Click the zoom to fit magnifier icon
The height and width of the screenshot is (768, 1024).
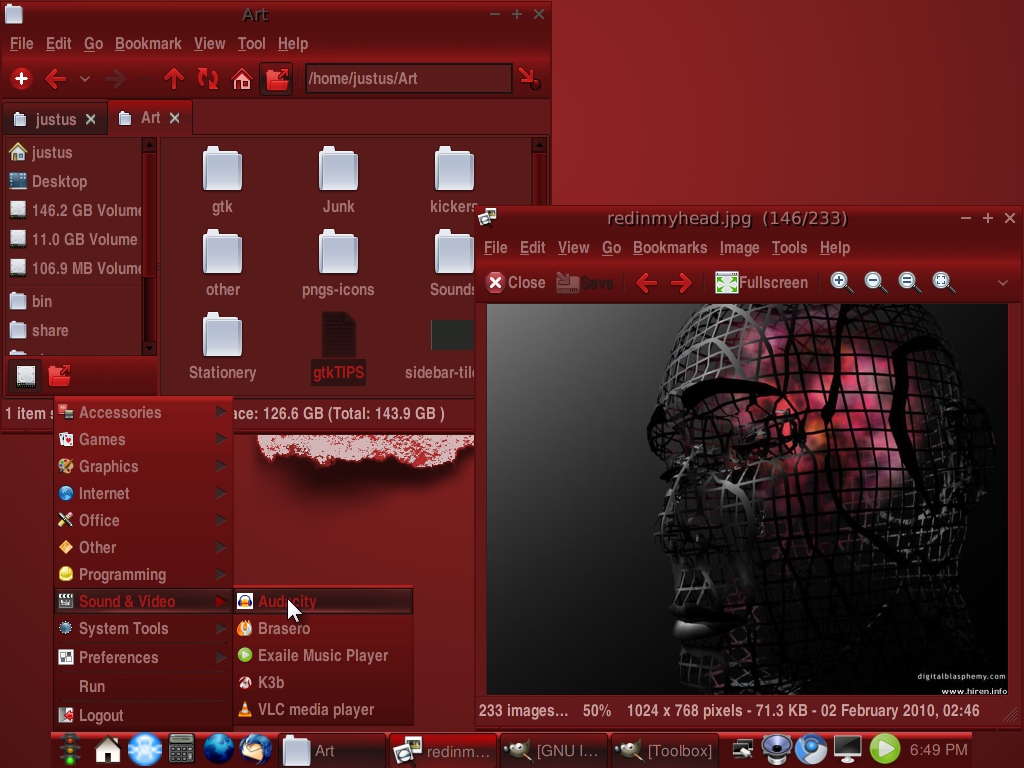coord(944,283)
